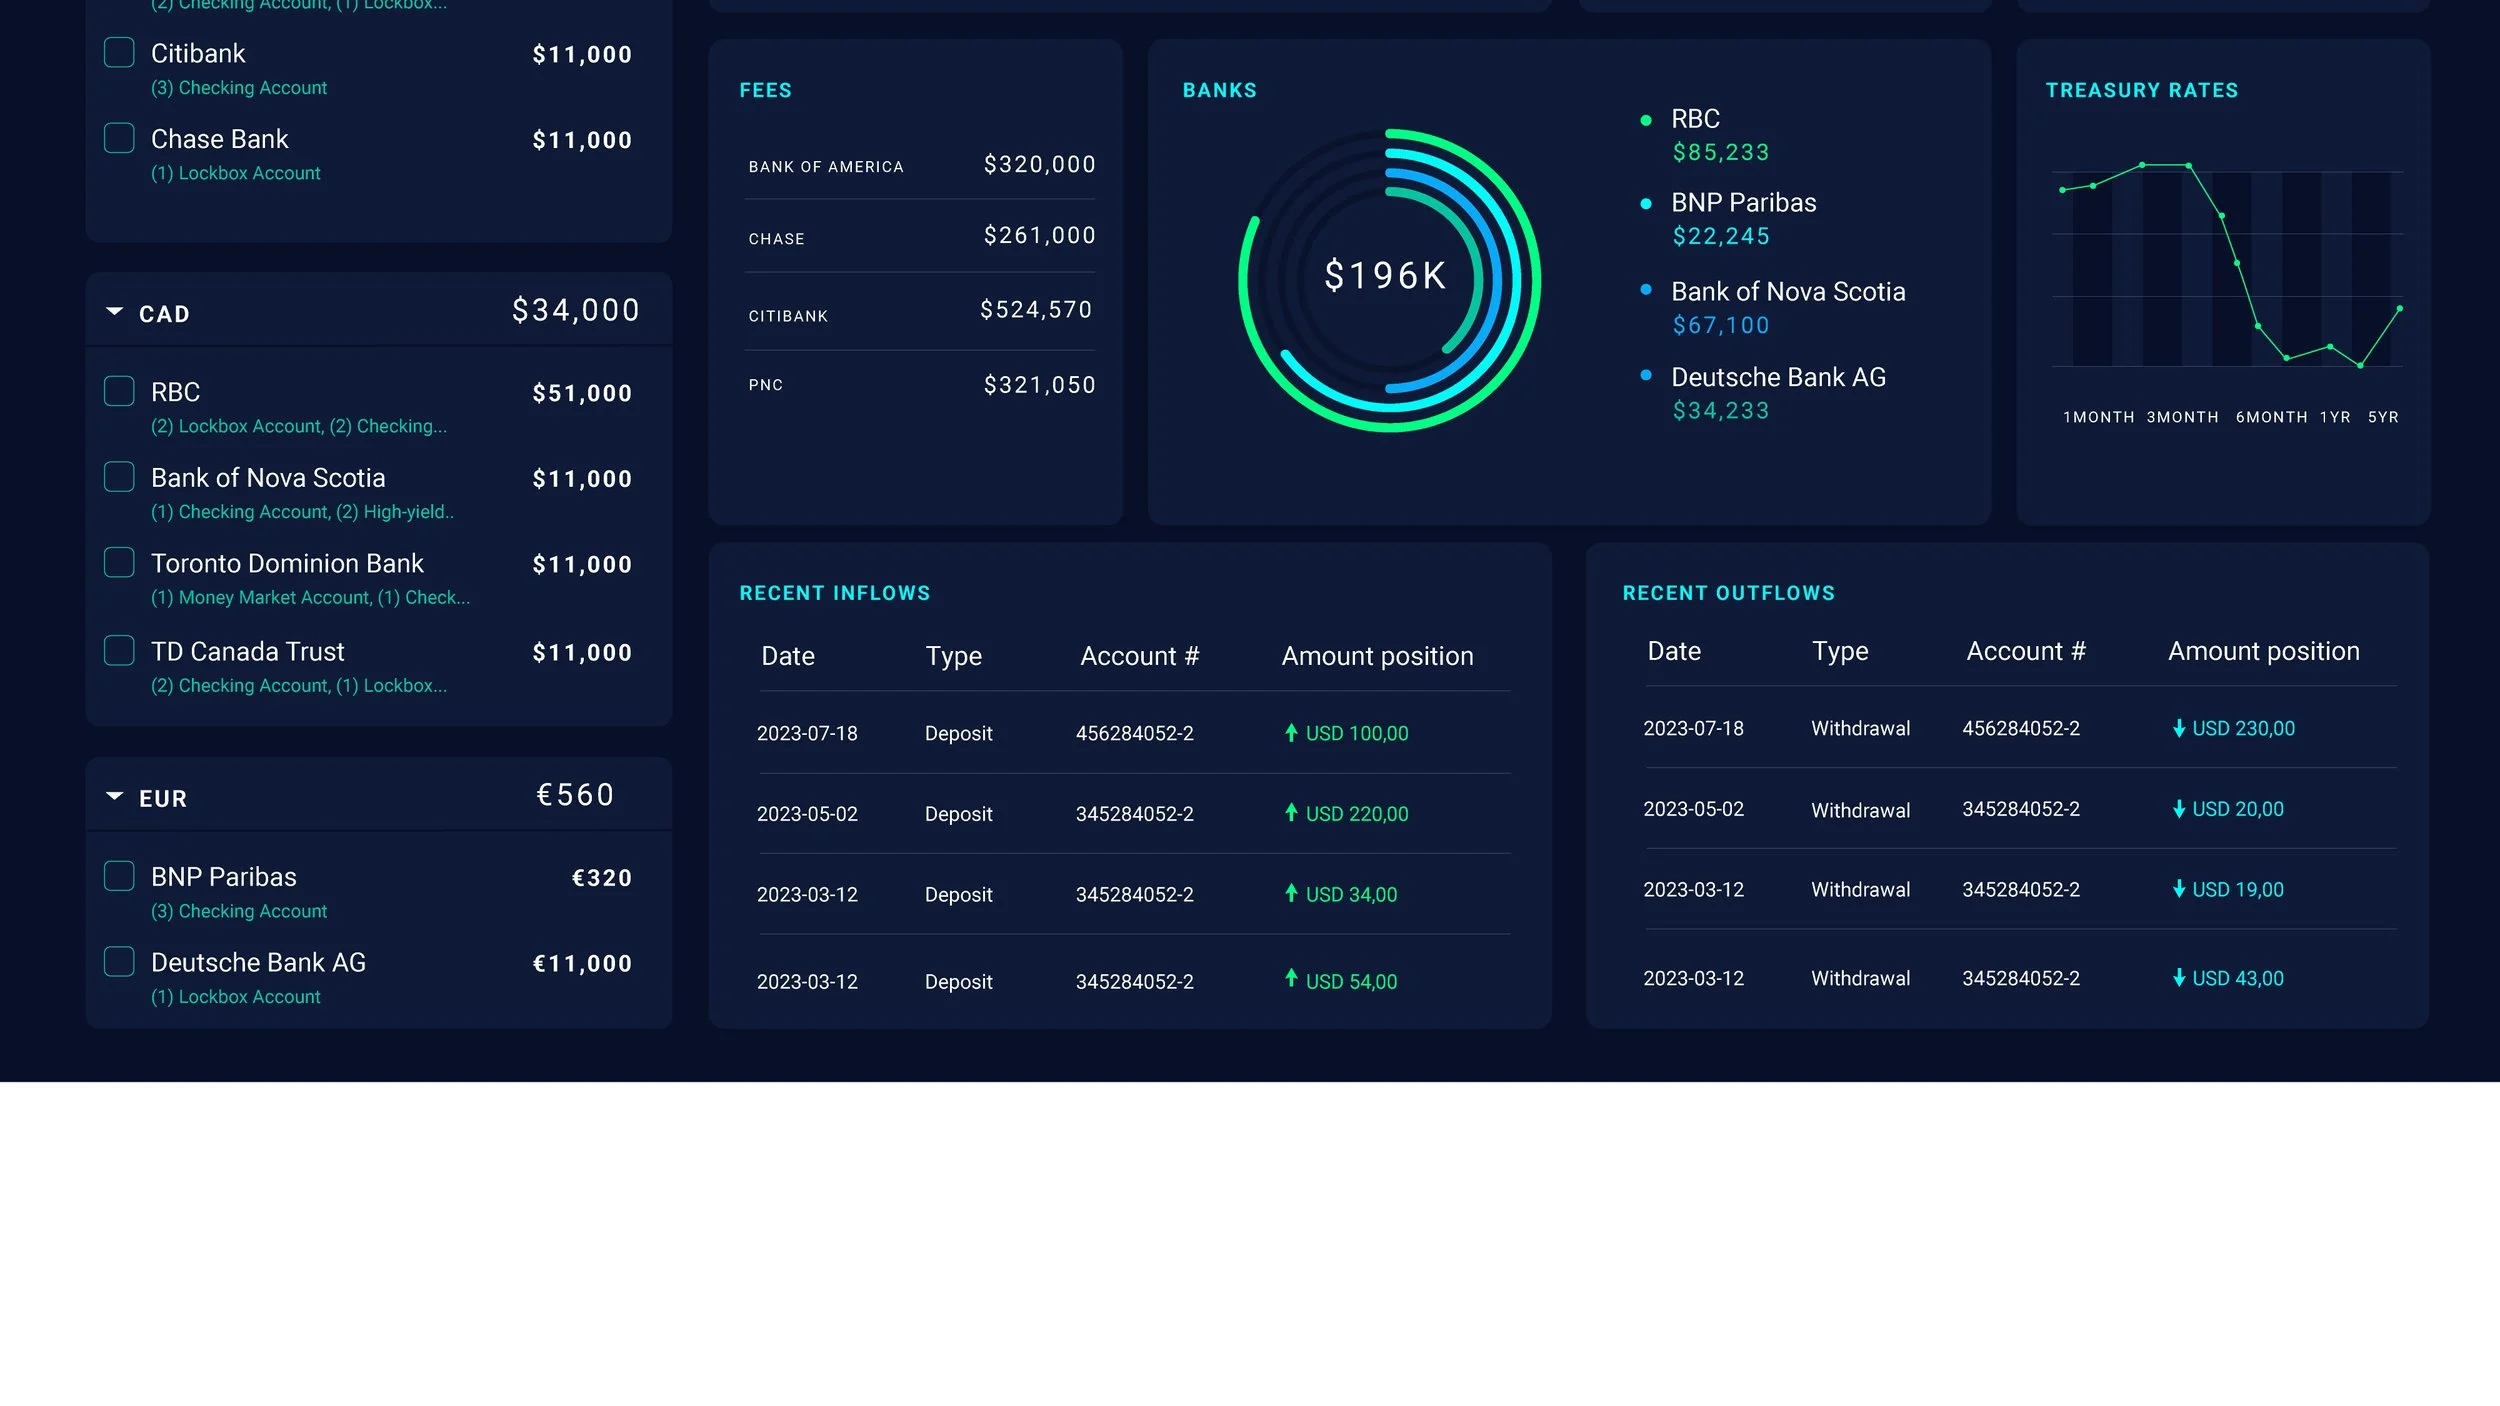Image resolution: width=2500 pixels, height=1406 pixels.
Task: Enable the RBC account checkbox
Action: (119, 391)
